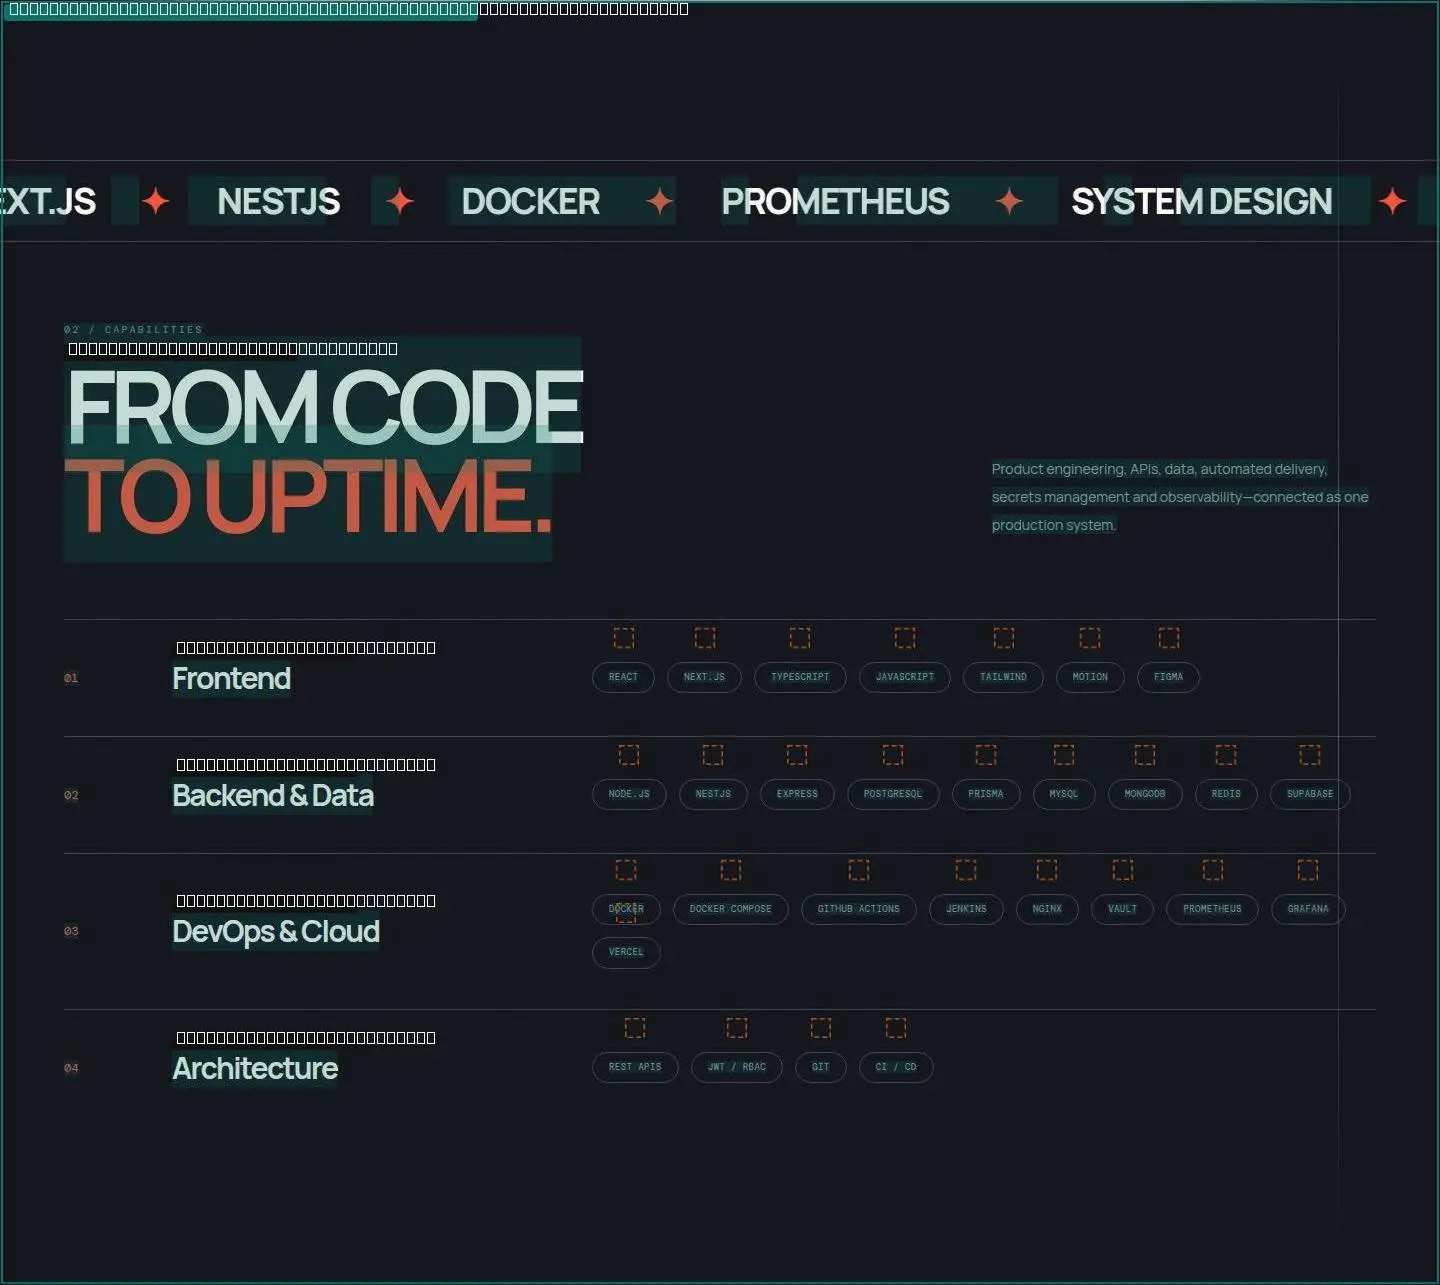This screenshot has height=1285, width=1440.
Task: Click the SUPABASE tag
Action: [1310, 794]
